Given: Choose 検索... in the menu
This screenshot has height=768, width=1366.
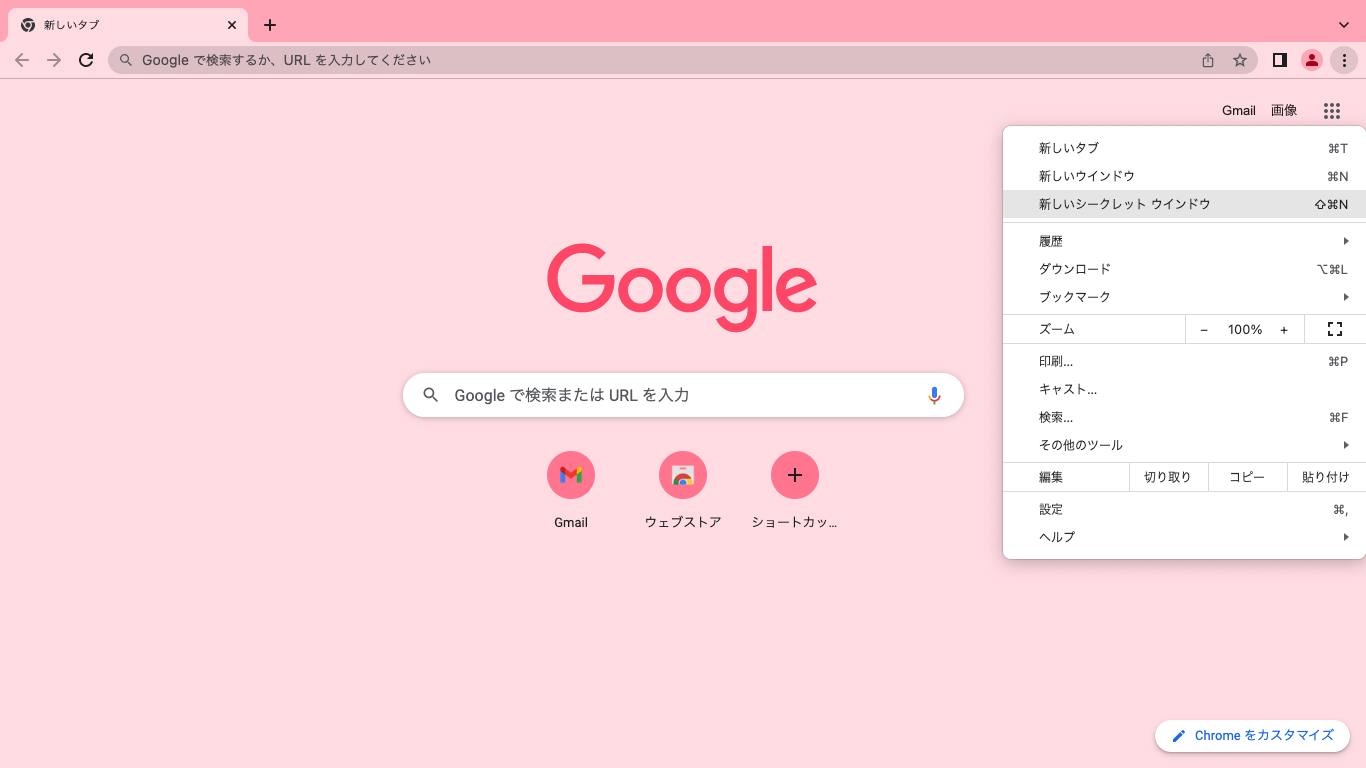Looking at the screenshot, I should [1184, 417].
